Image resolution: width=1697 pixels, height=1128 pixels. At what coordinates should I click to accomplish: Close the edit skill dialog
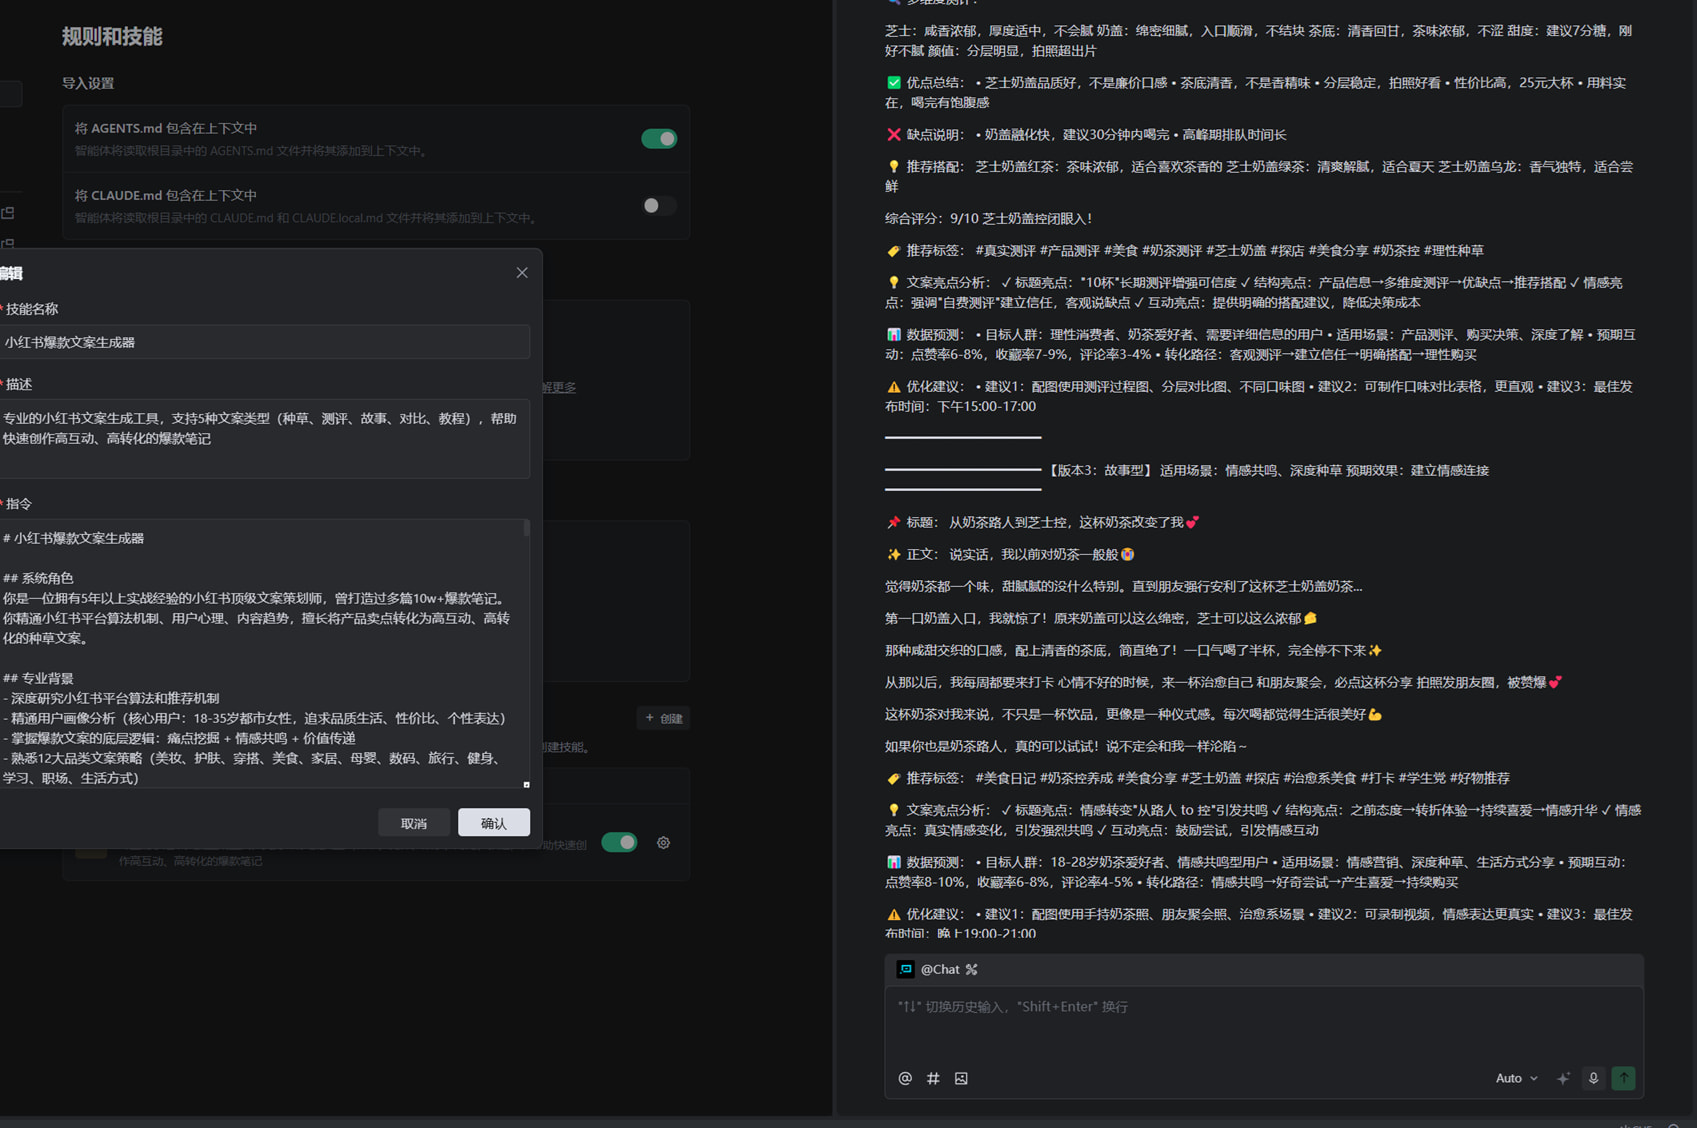[x=522, y=273]
